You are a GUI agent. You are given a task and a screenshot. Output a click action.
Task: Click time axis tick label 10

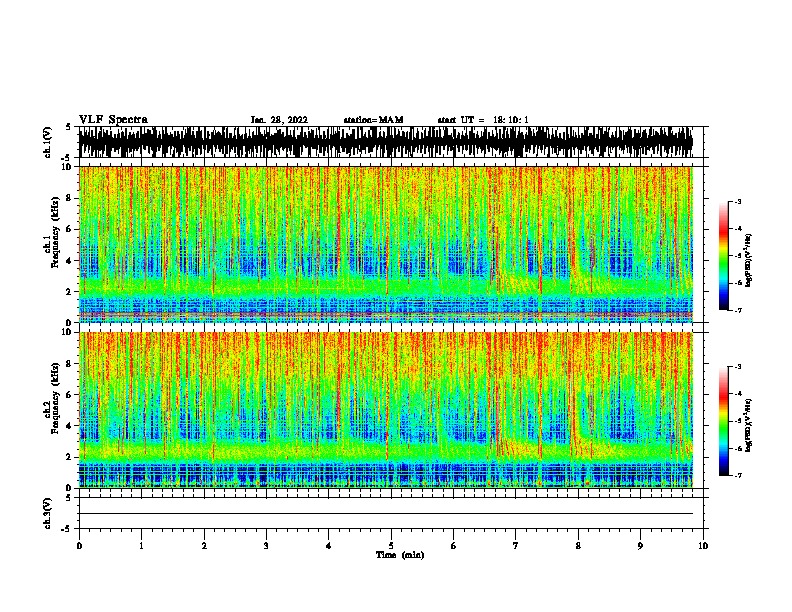pos(703,546)
